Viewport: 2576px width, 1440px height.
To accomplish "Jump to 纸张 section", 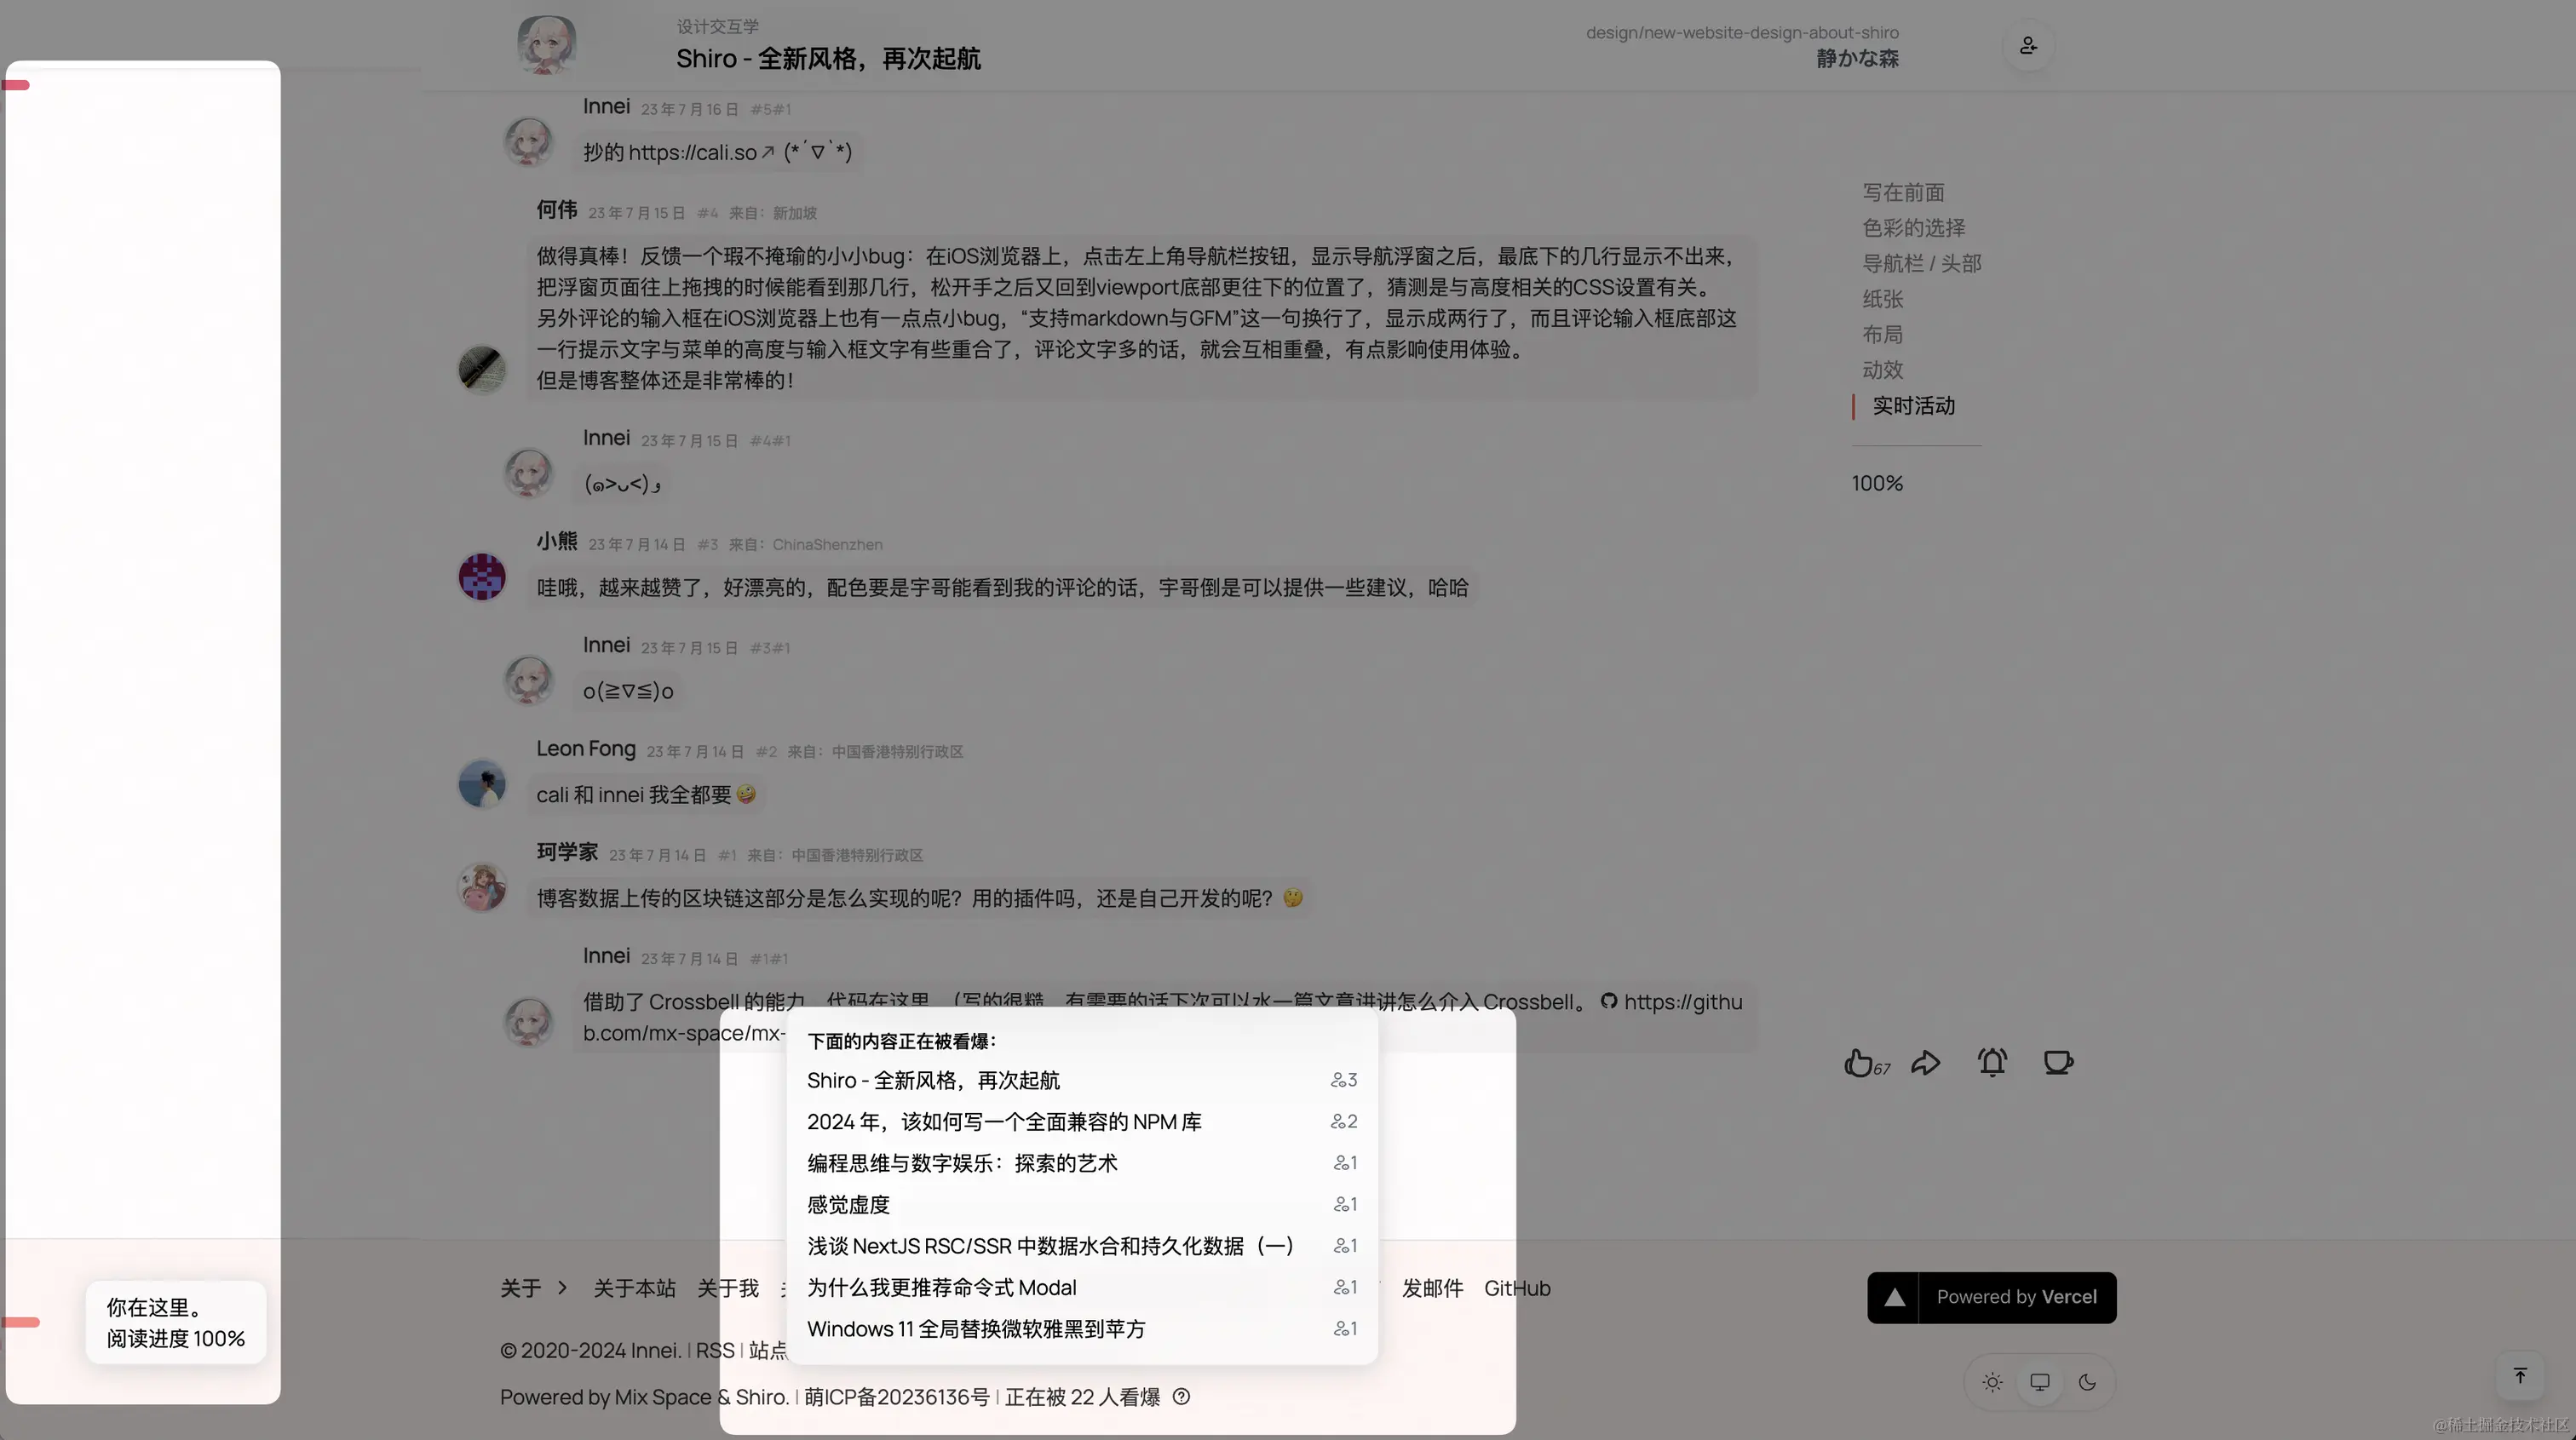I will tap(1882, 299).
